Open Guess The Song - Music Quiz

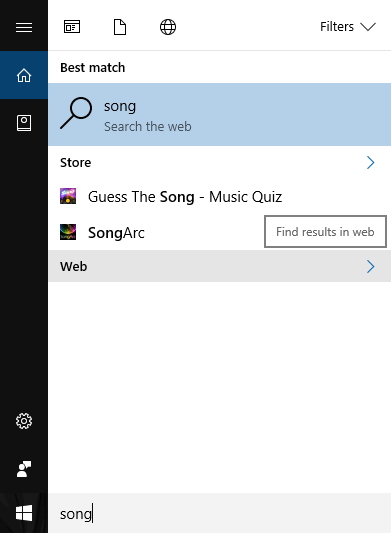click(x=220, y=196)
